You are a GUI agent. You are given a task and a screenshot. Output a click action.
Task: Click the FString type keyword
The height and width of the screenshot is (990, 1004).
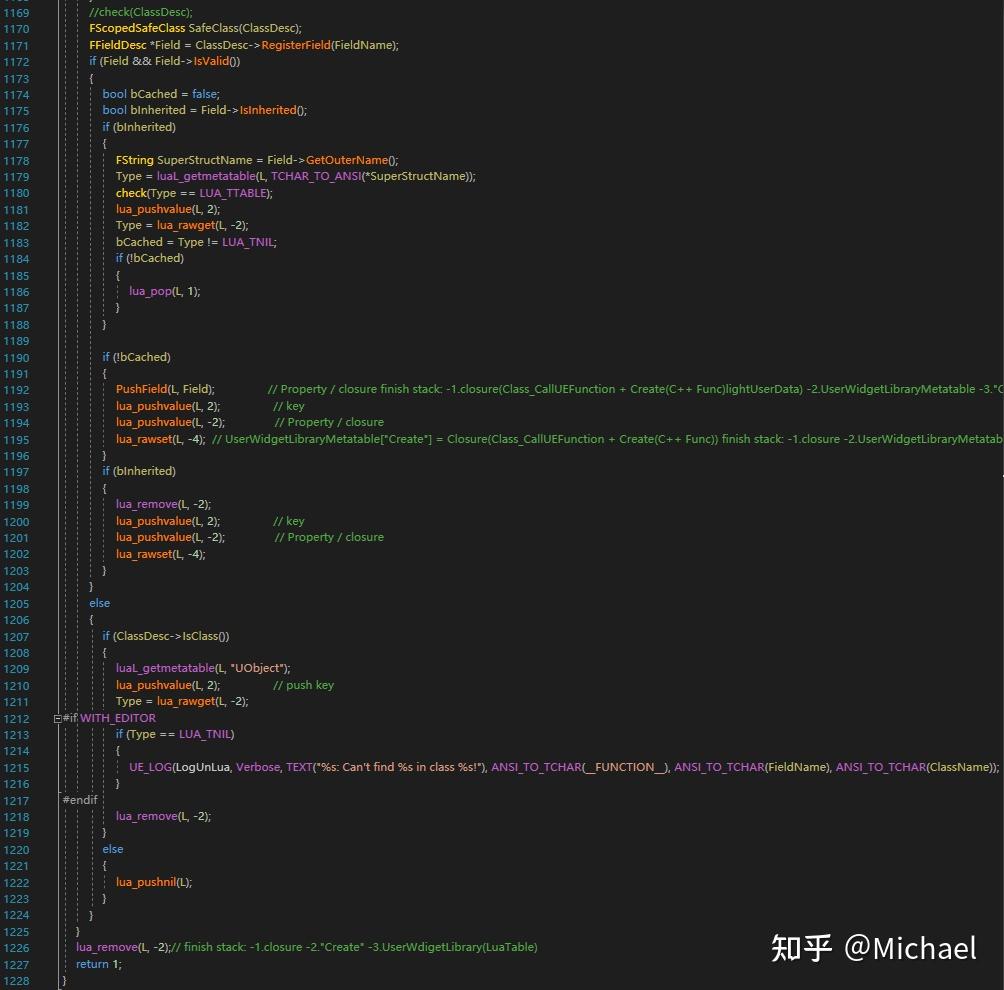click(x=134, y=160)
